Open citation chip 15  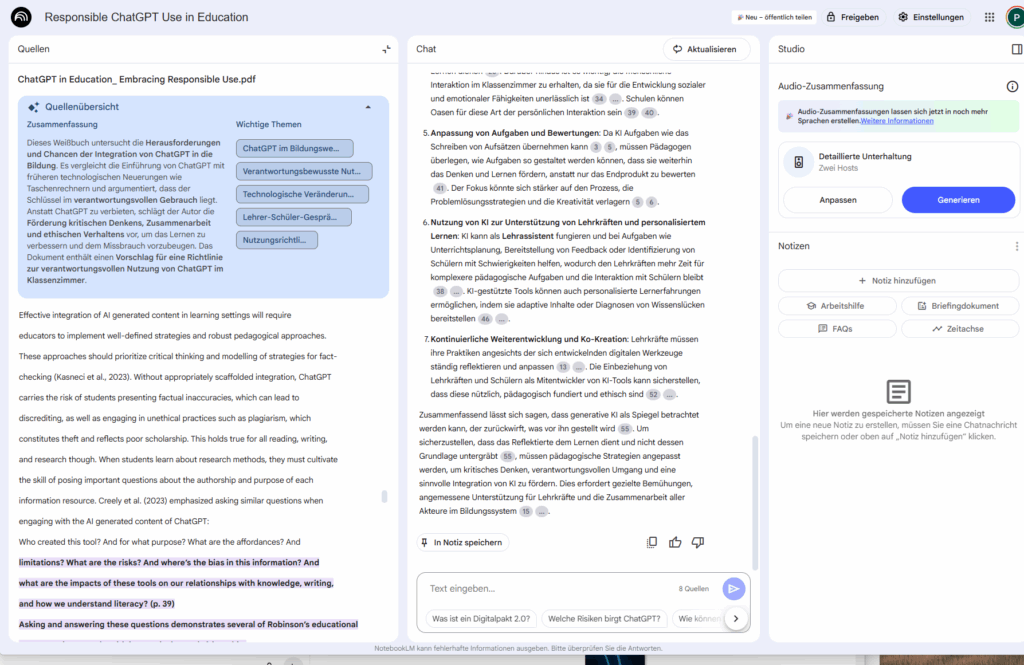[x=526, y=511]
